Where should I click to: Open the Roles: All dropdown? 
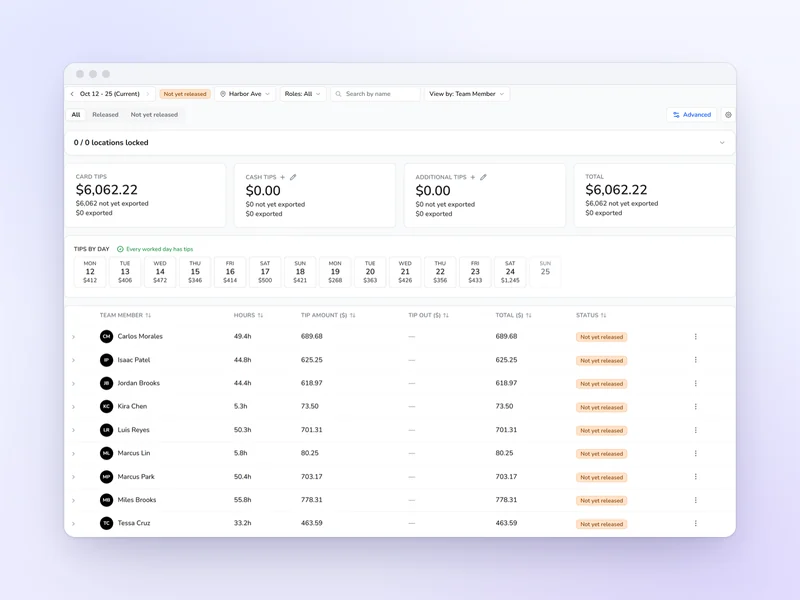[303, 94]
